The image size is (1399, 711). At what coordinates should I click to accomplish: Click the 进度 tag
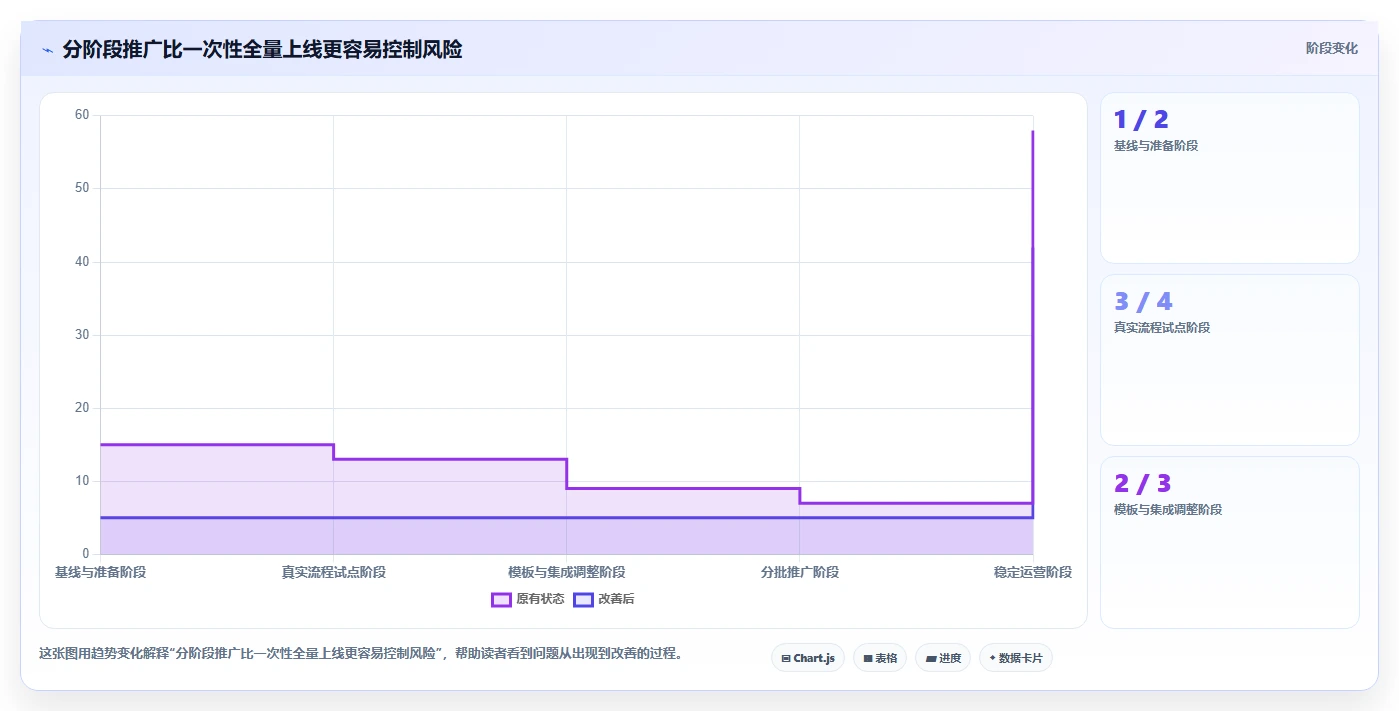[x=943, y=658]
